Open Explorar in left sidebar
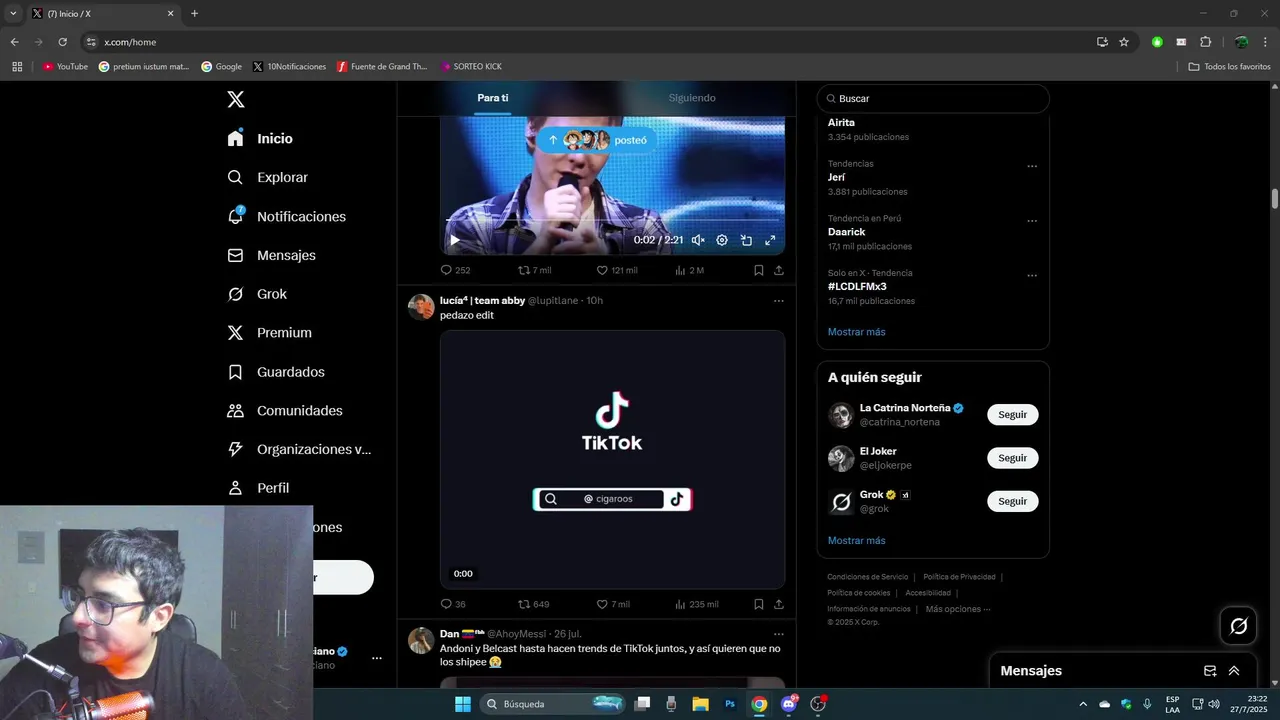This screenshot has height=720, width=1280. pos(267,177)
